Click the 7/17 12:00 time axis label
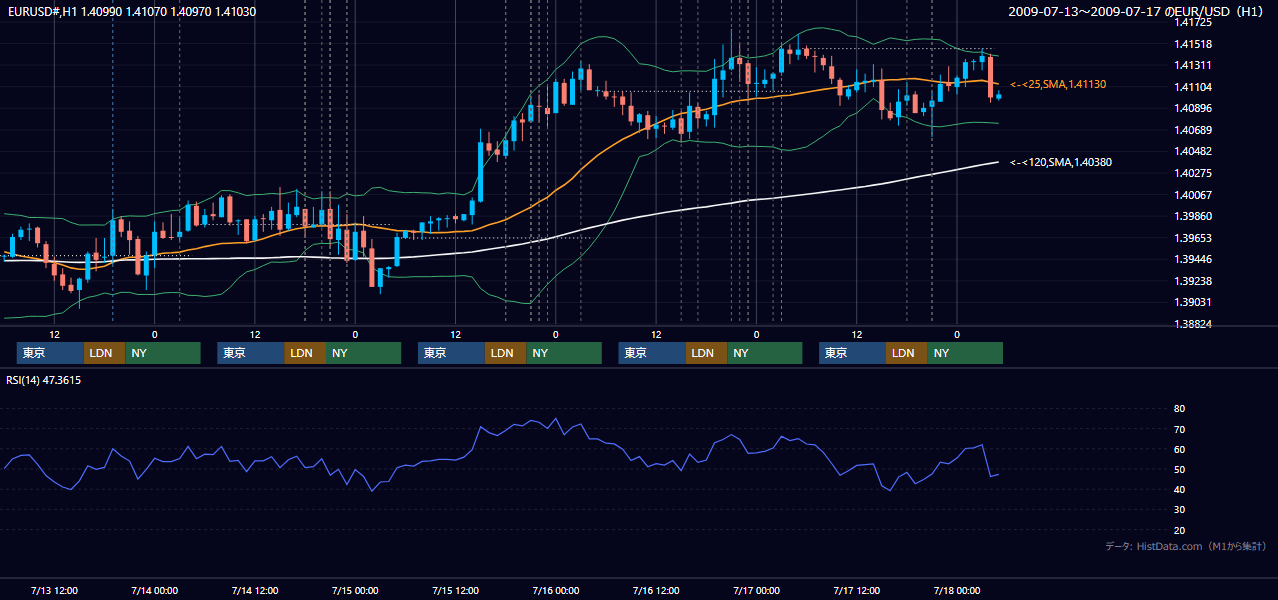 click(856, 590)
